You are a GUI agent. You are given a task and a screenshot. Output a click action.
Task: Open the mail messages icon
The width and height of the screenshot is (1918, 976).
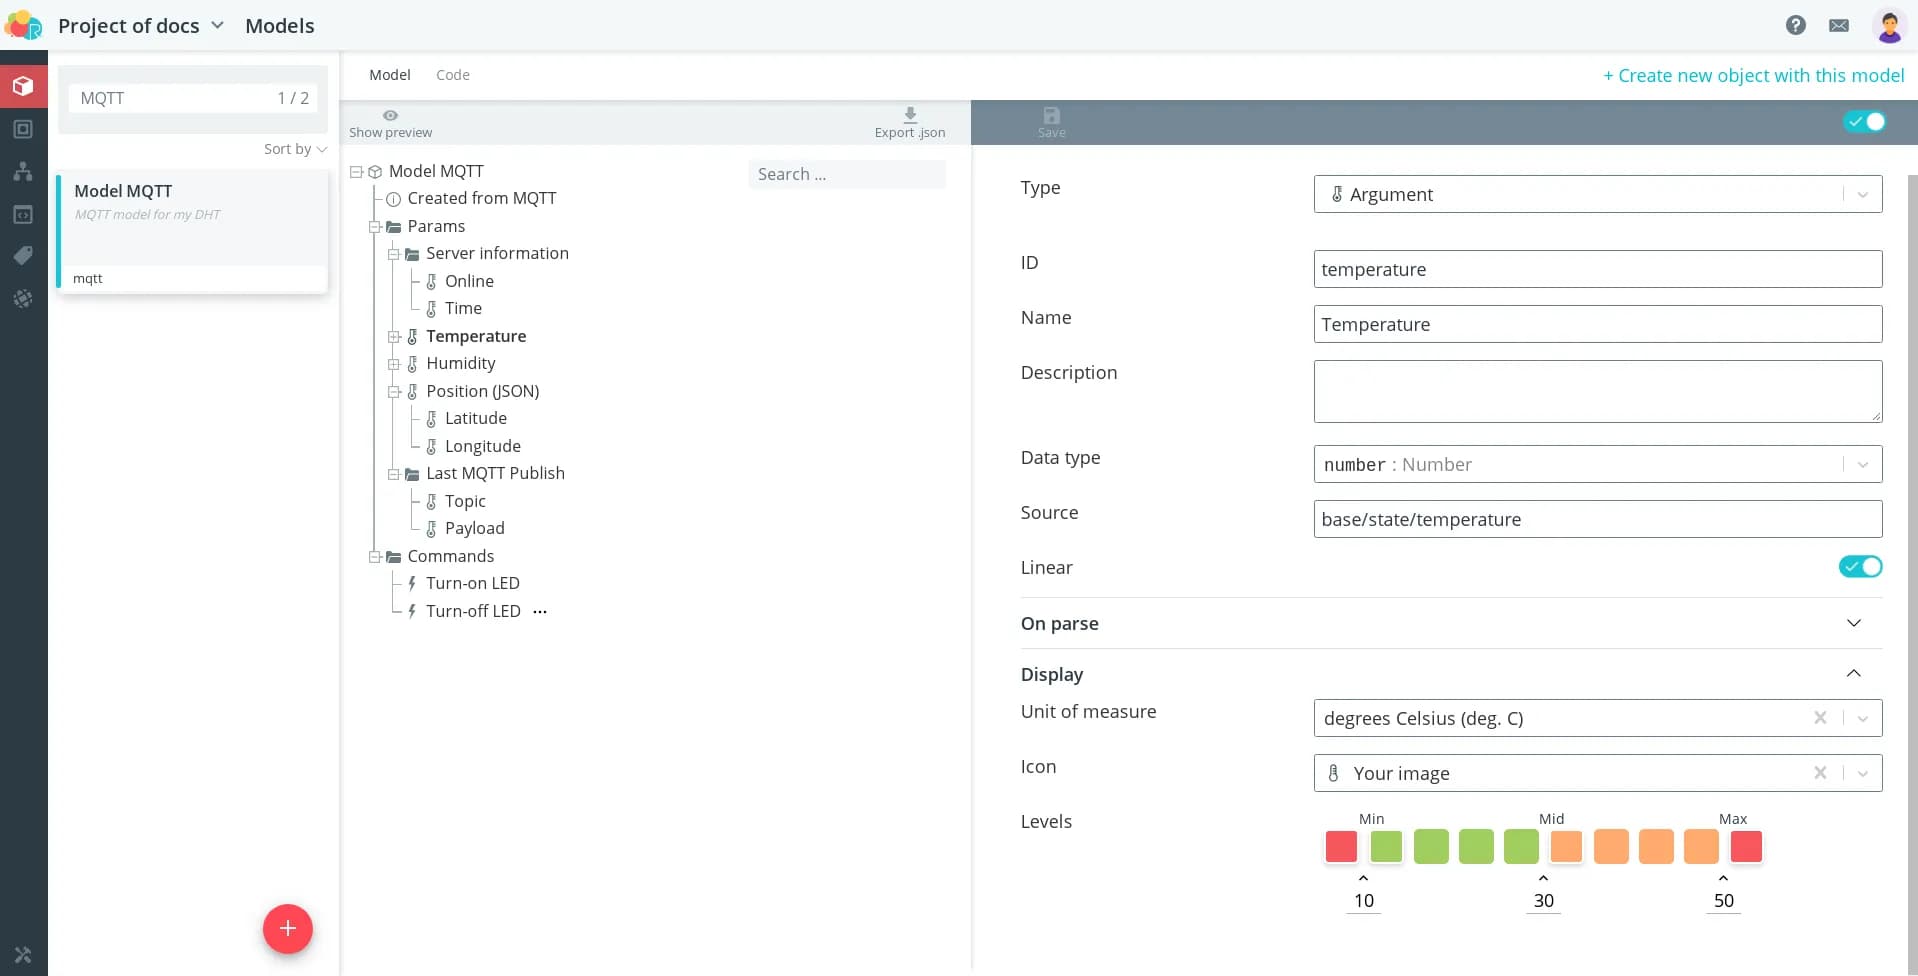1838,25
